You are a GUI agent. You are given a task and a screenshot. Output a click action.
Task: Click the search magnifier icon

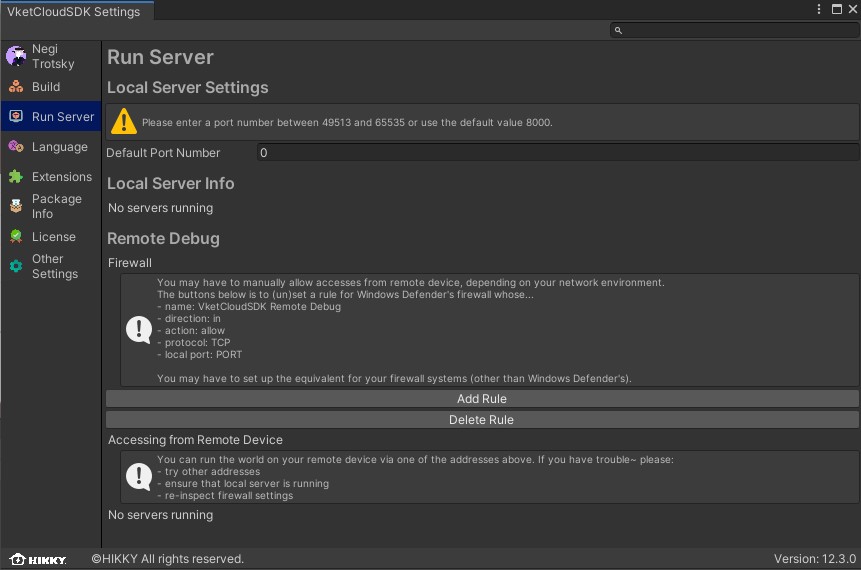[x=618, y=30]
